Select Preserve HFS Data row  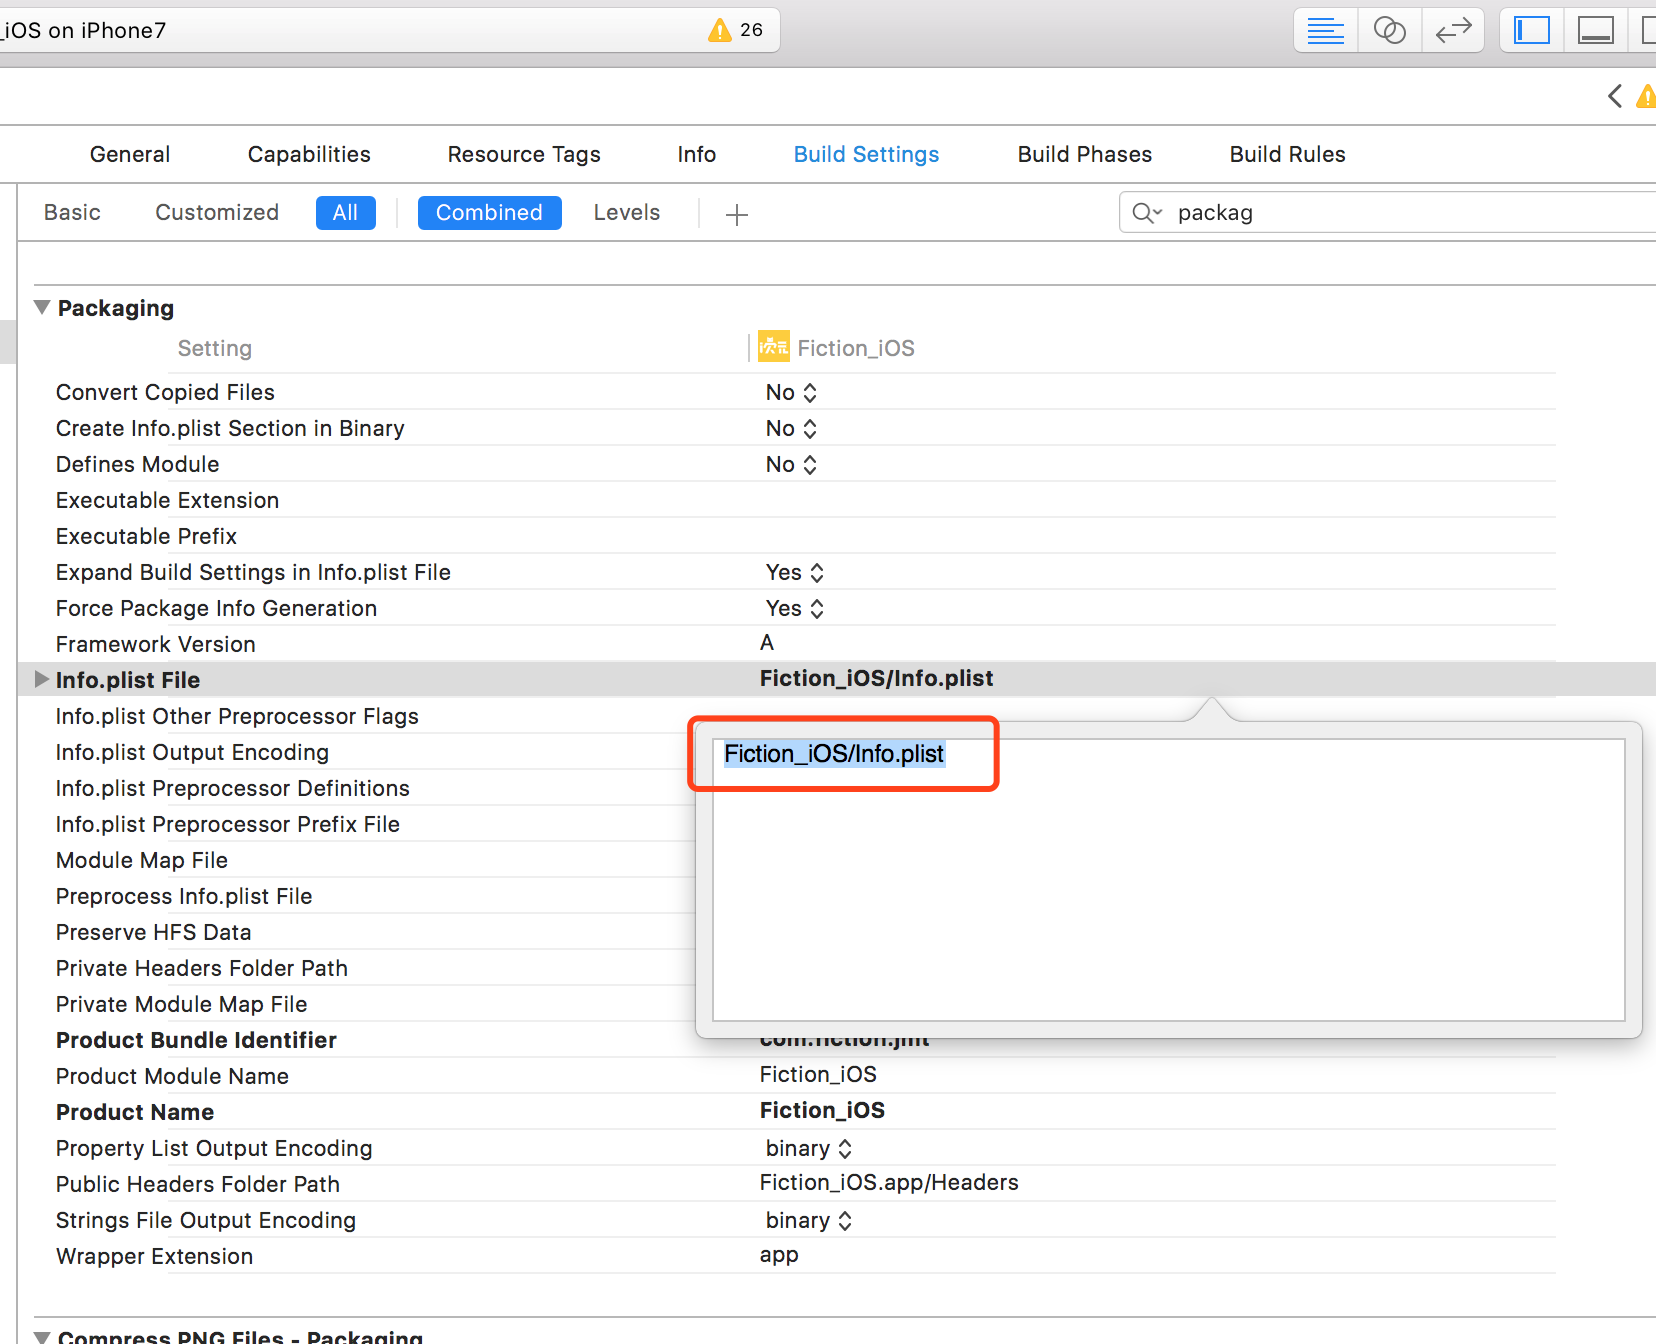(154, 932)
